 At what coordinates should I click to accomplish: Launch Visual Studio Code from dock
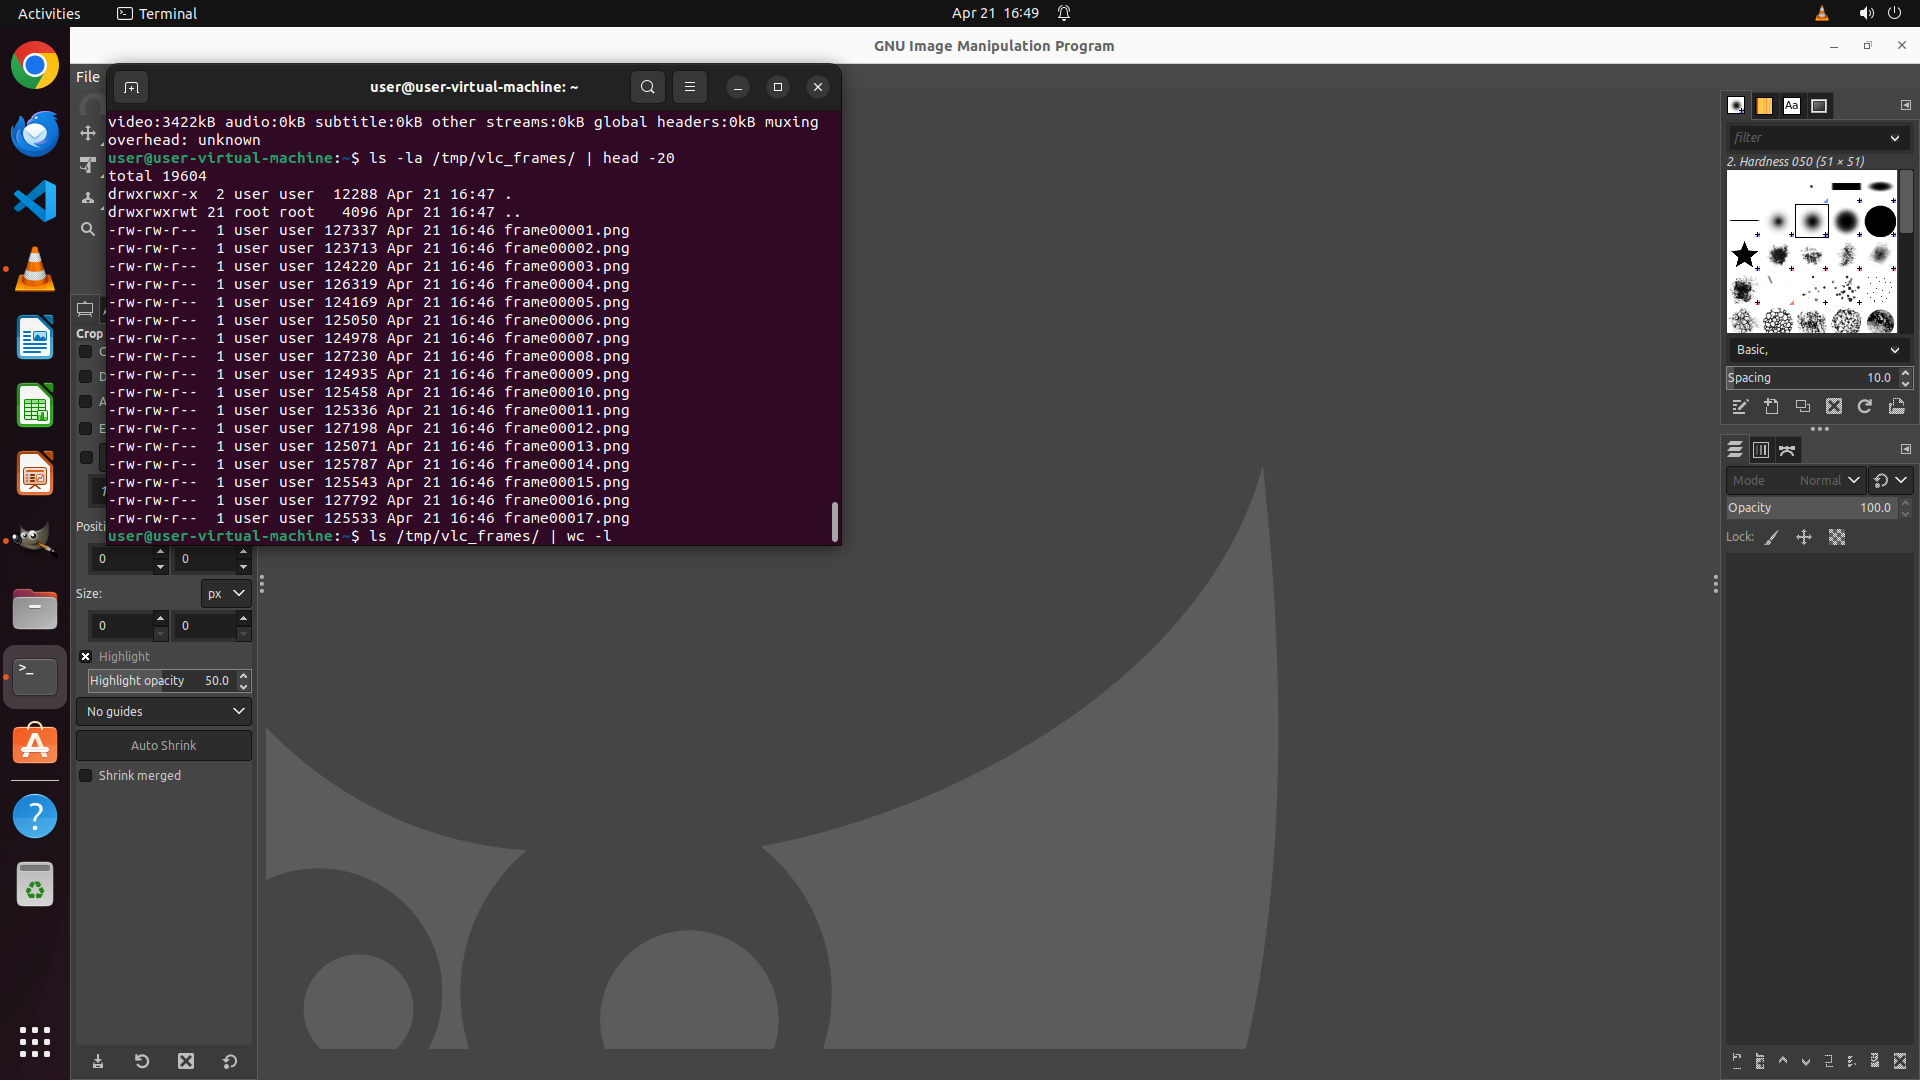[x=35, y=201]
